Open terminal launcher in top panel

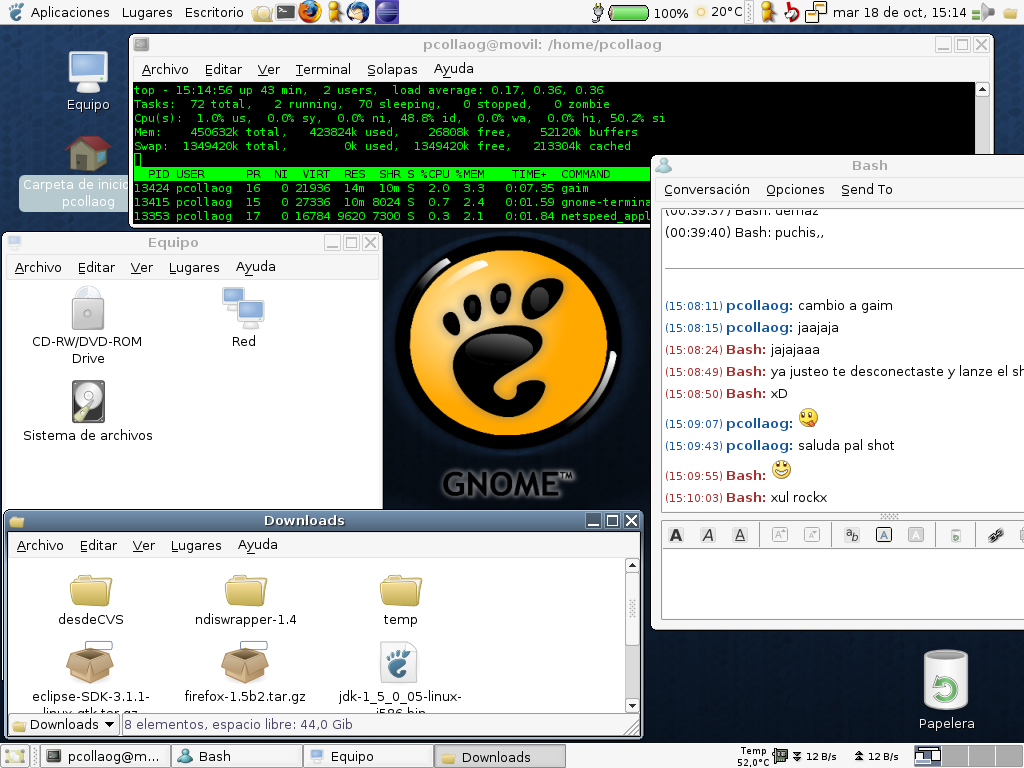[x=286, y=12]
